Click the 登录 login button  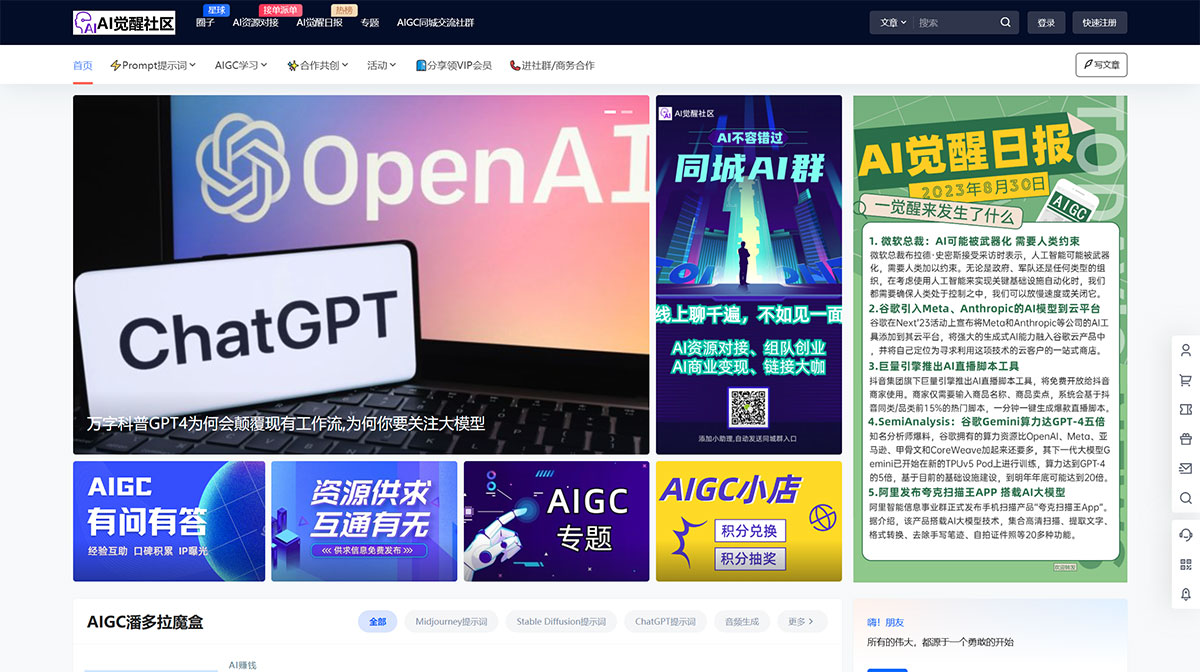[1046, 21]
